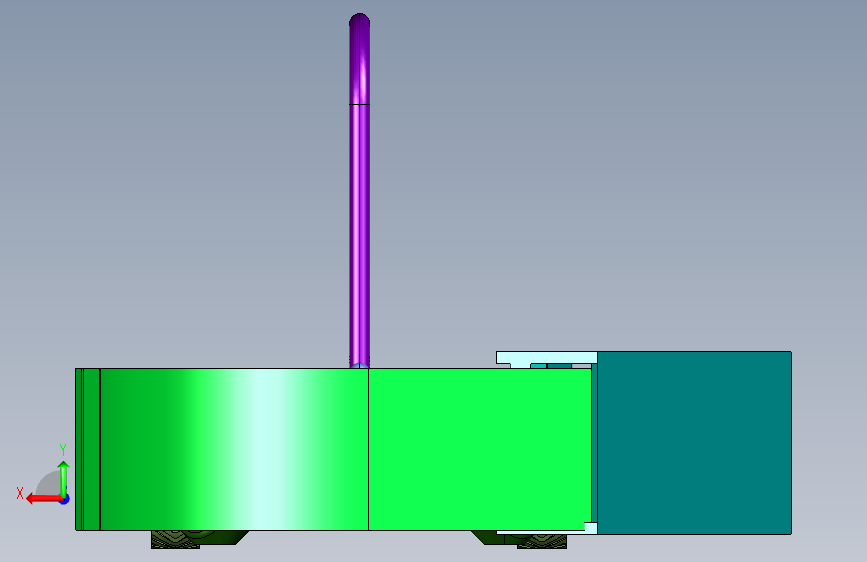Screen dimensions: 867x562
Task: Select the right dark foot under the green body
Action: (520, 539)
